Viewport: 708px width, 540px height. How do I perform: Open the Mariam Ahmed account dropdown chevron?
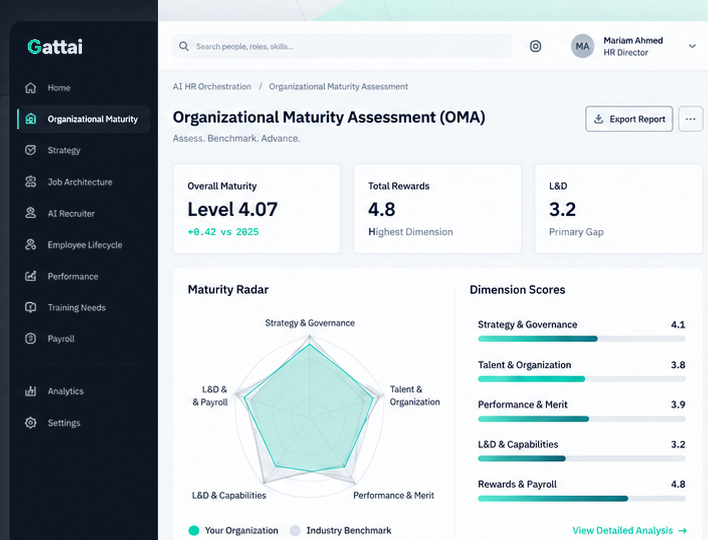pos(692,46)
